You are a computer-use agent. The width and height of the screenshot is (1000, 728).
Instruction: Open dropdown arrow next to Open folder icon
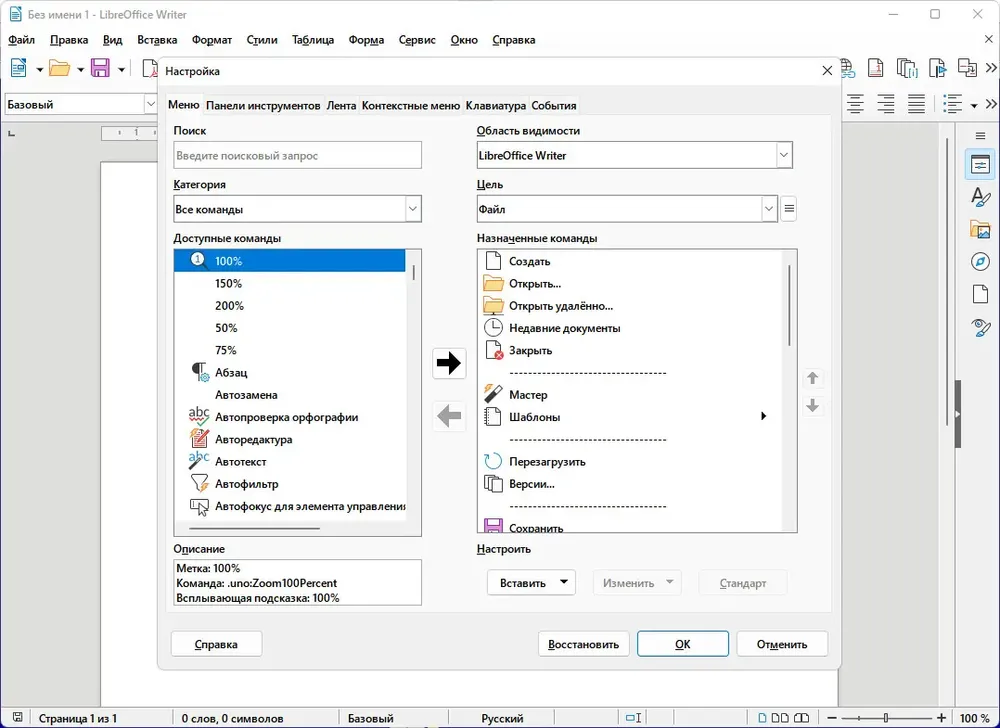click(80, 69)
